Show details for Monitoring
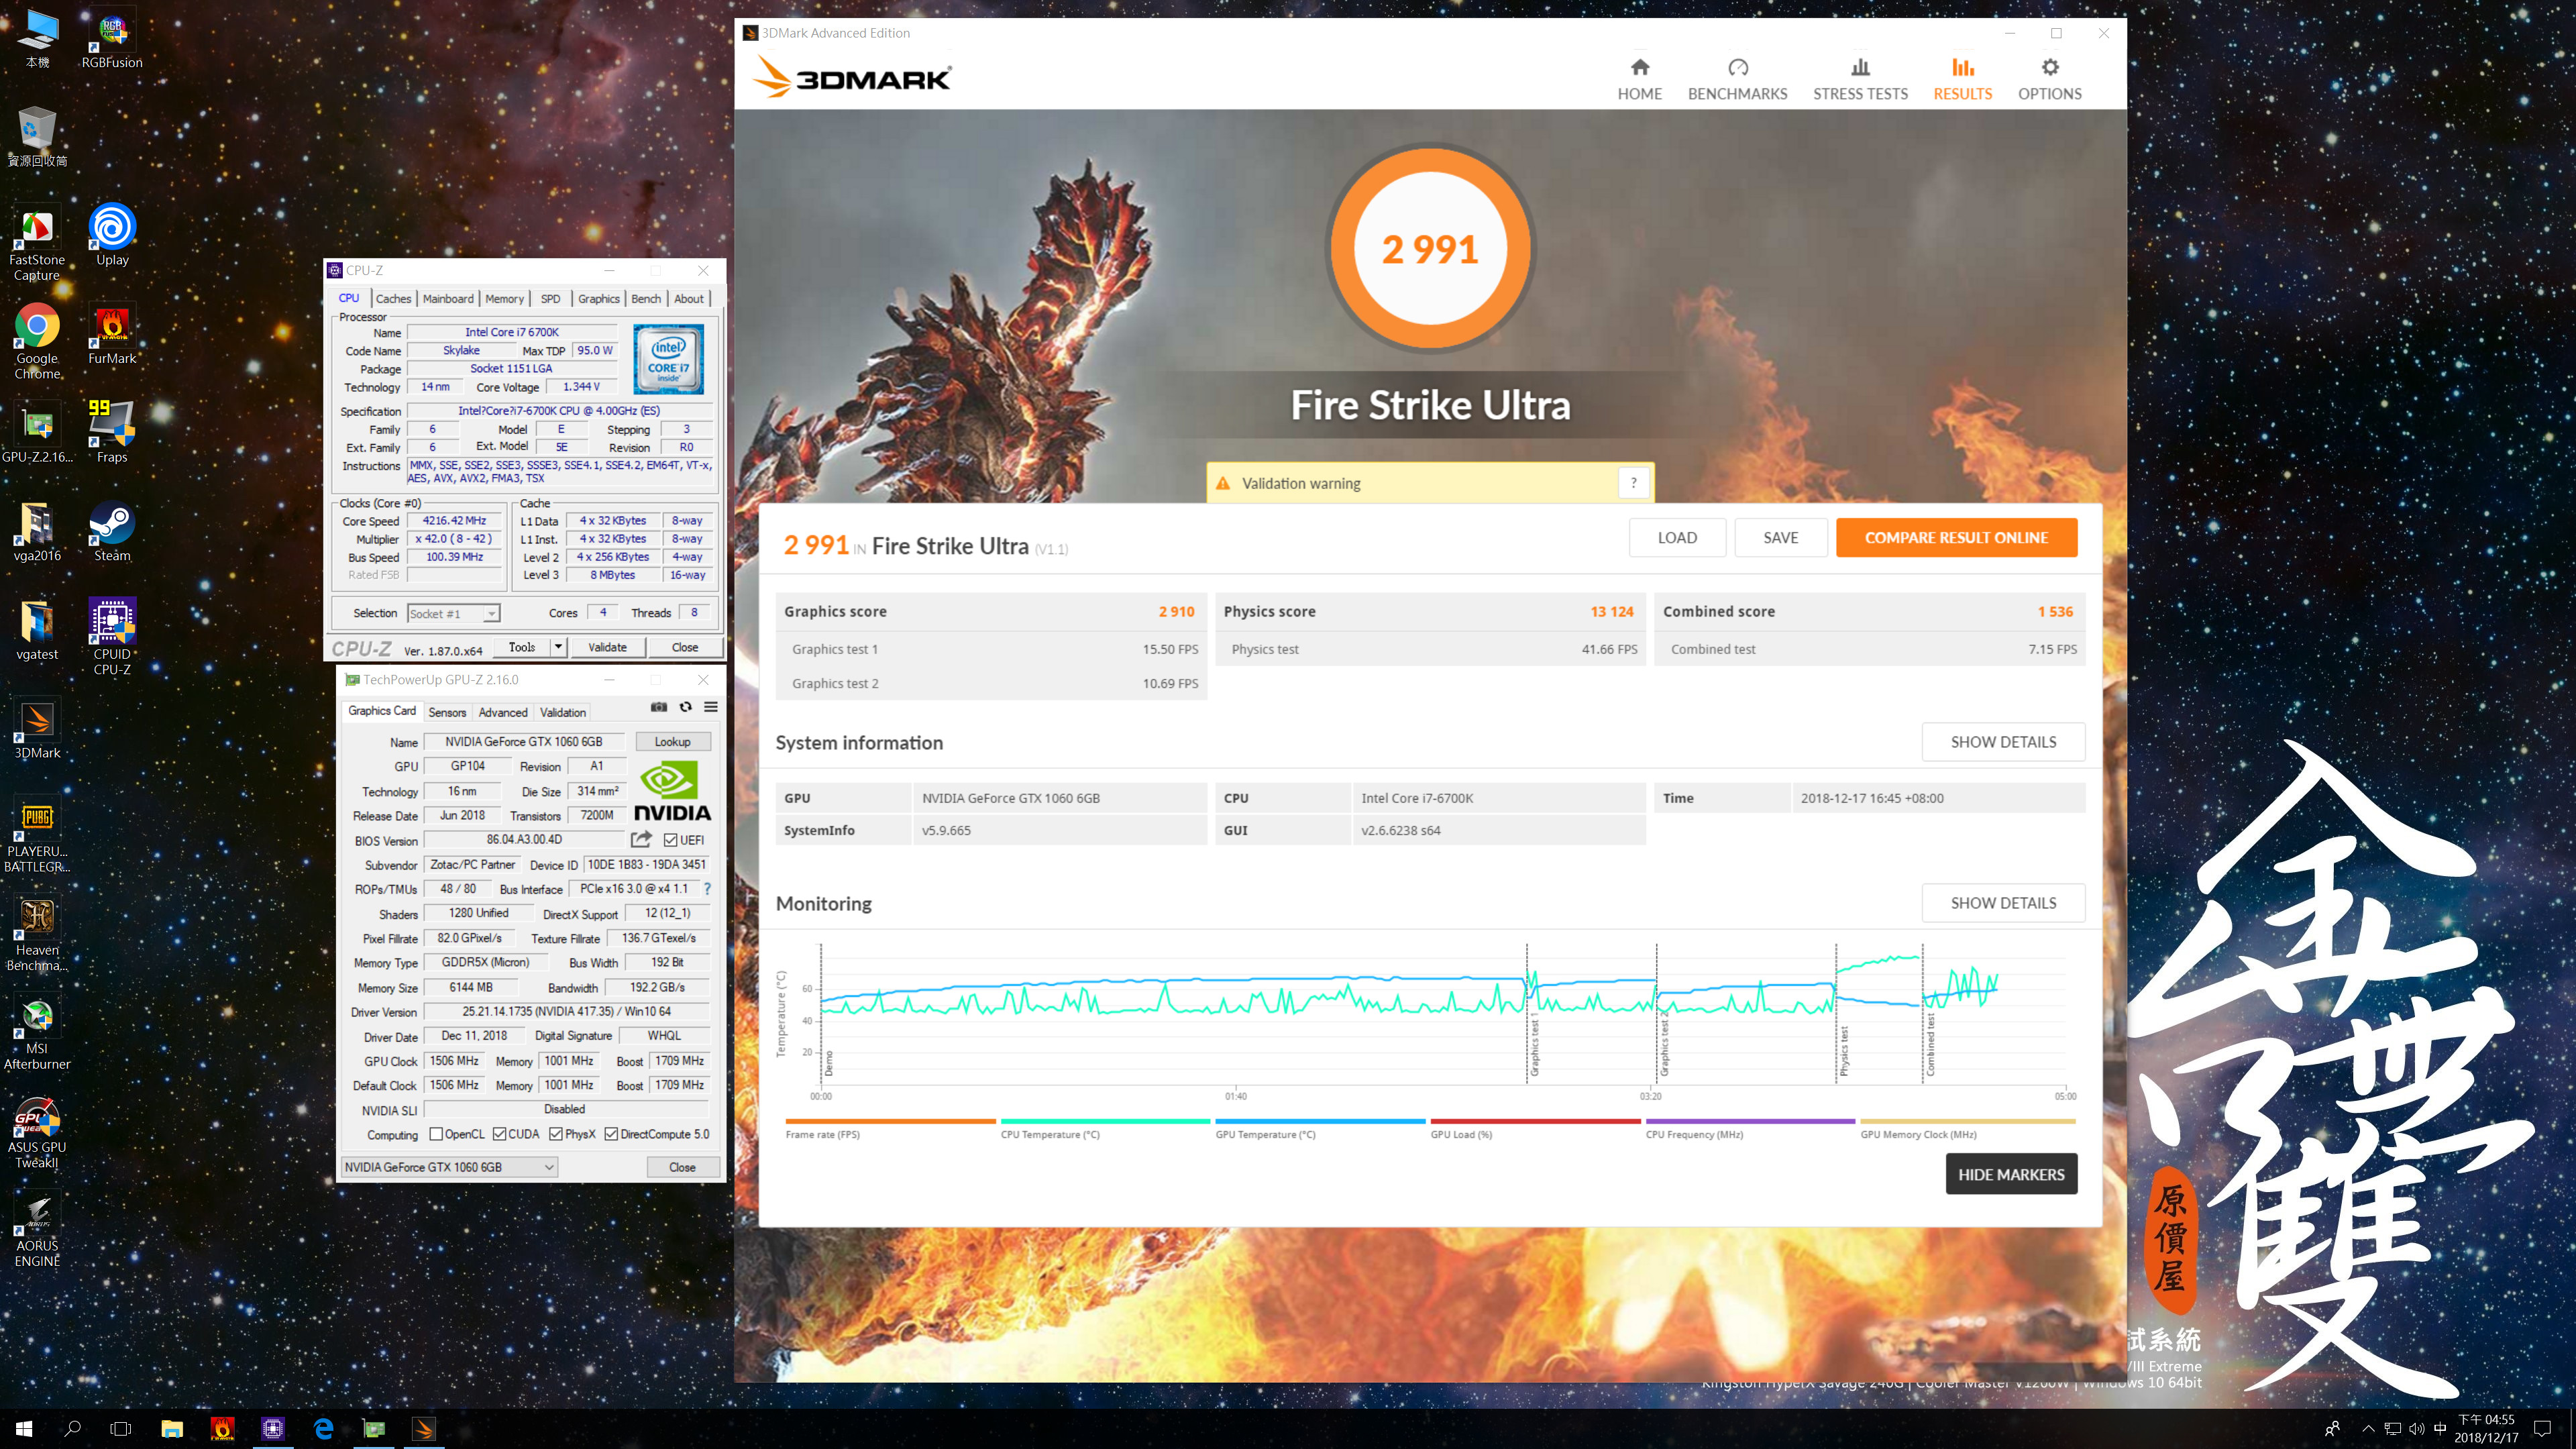The height and width of the screenshot is (1449, 2576). click(x=2003, y=903)
